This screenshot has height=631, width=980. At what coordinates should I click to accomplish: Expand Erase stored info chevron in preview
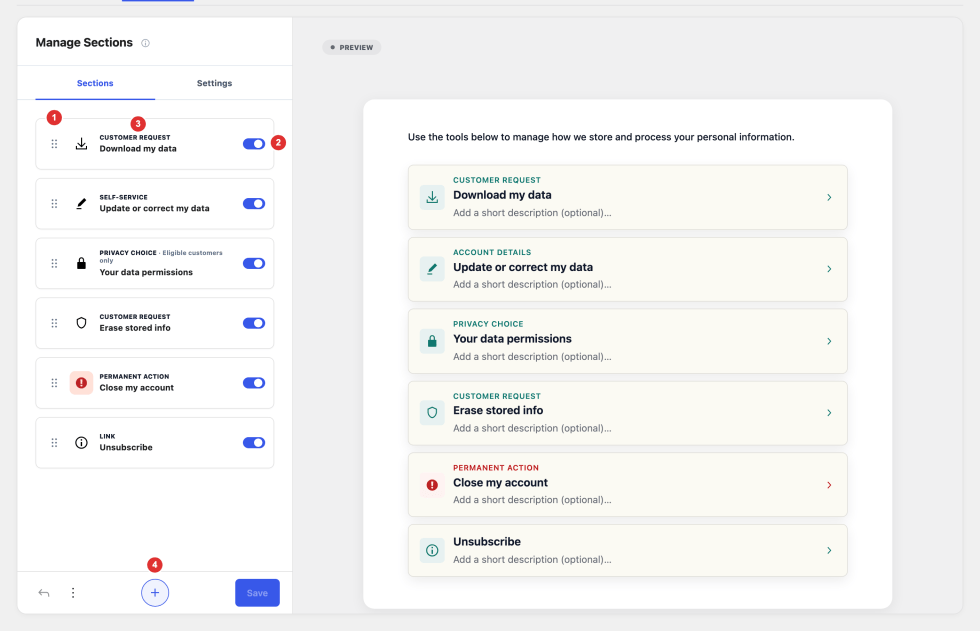pyautogui.click(x=829, y=413)
